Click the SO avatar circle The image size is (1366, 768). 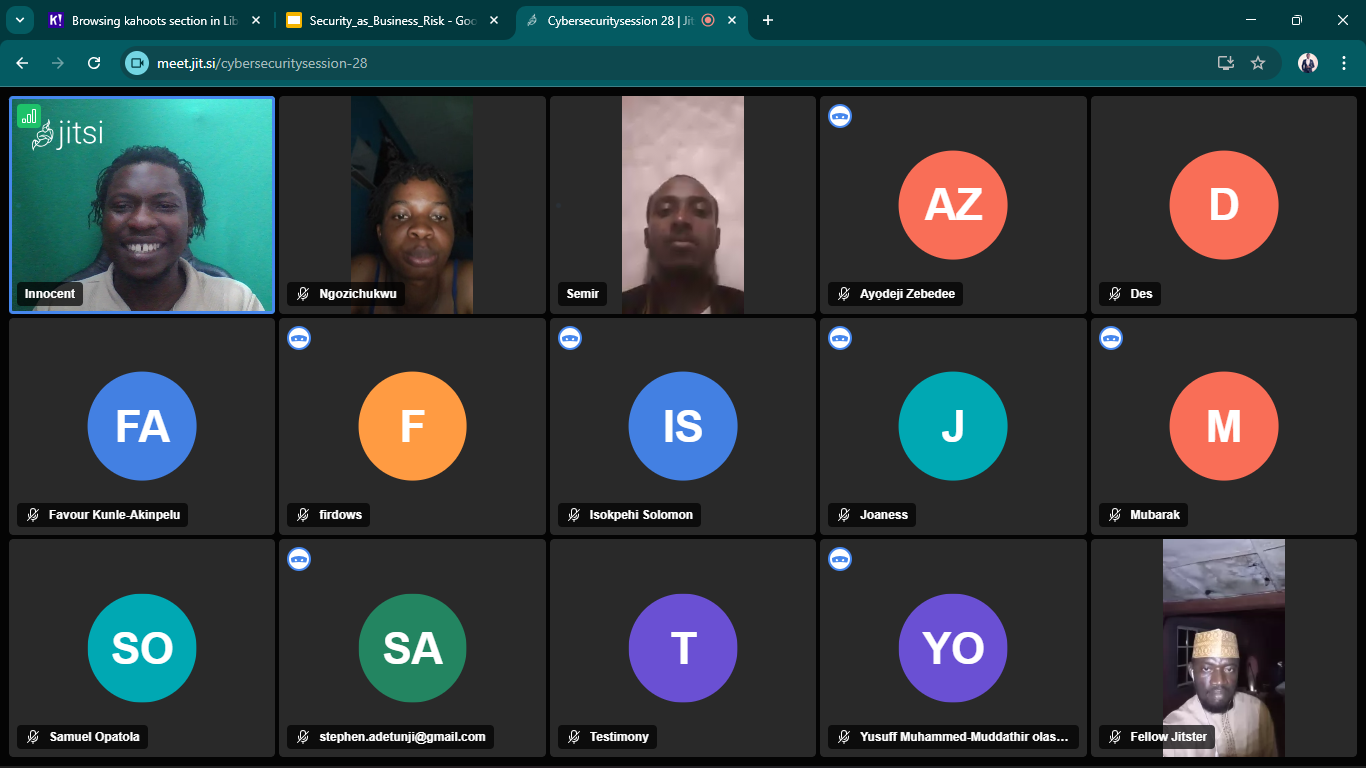(x=142, y=648)
